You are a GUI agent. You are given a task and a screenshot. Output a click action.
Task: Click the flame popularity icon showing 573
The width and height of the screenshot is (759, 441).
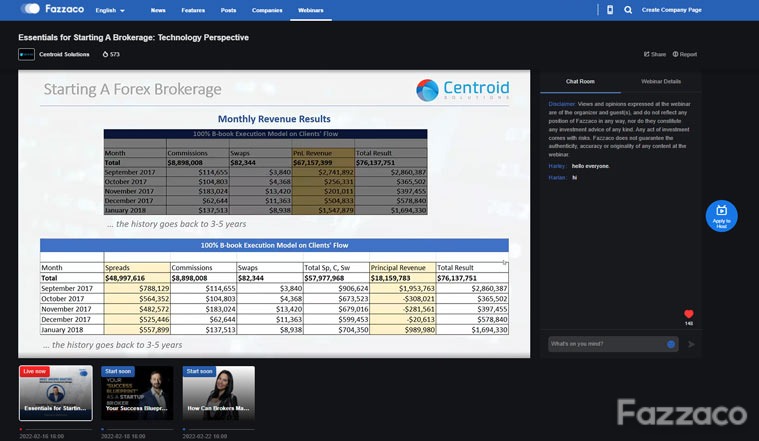point(106,54)
